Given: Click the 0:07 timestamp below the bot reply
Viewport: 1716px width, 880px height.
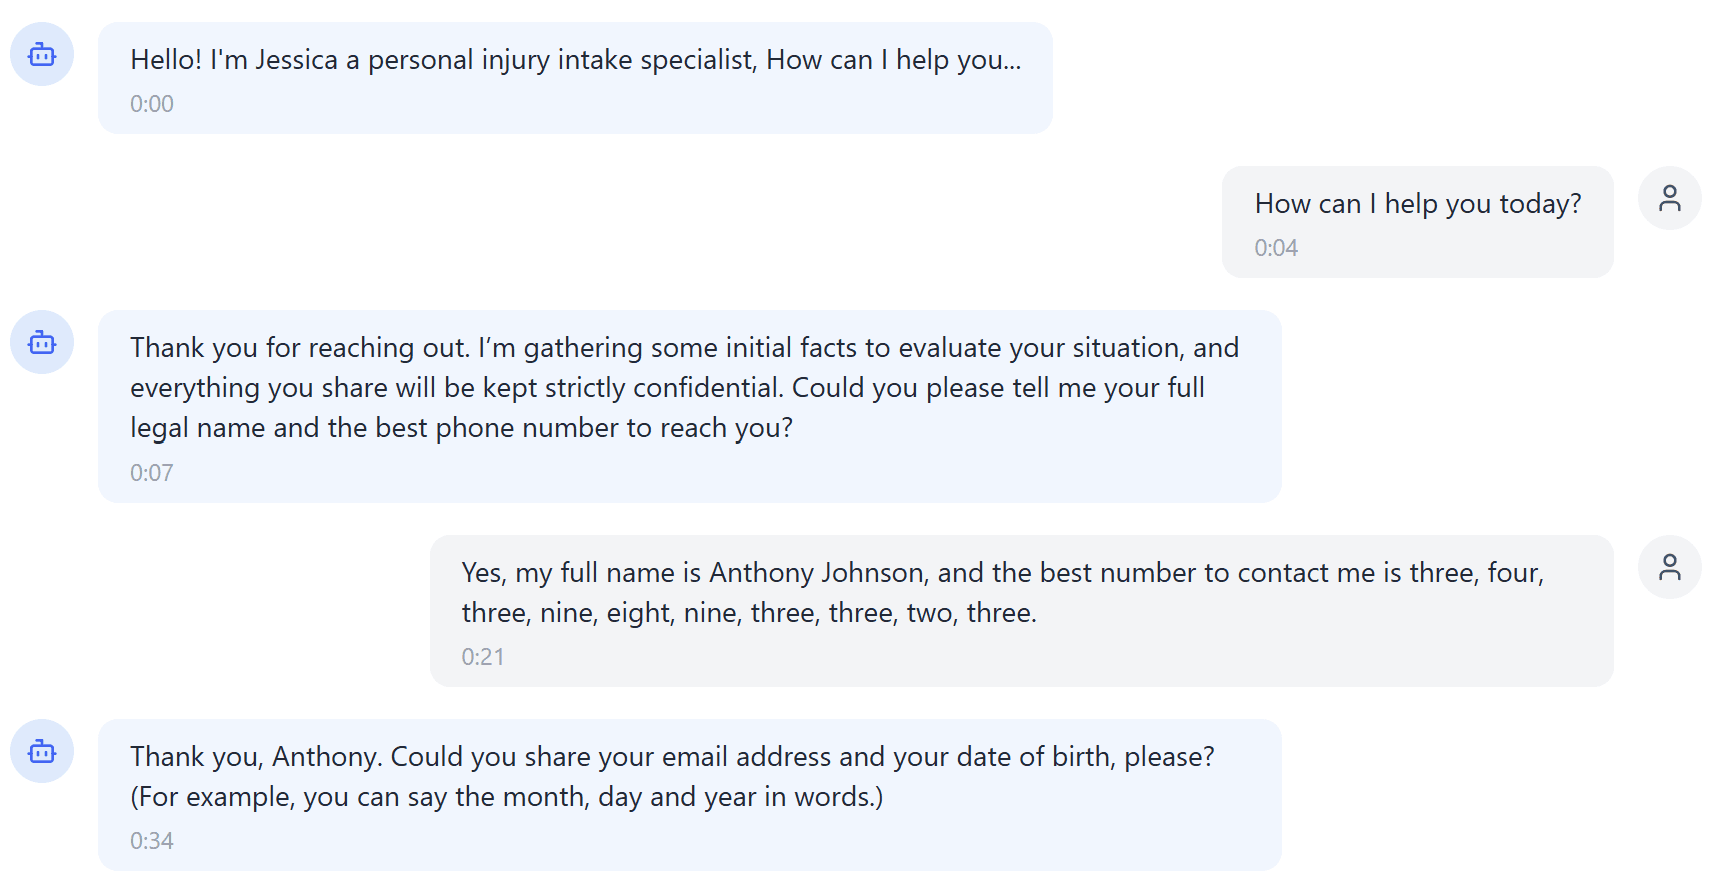Looking at the screenshot, I should pos(151,471).
